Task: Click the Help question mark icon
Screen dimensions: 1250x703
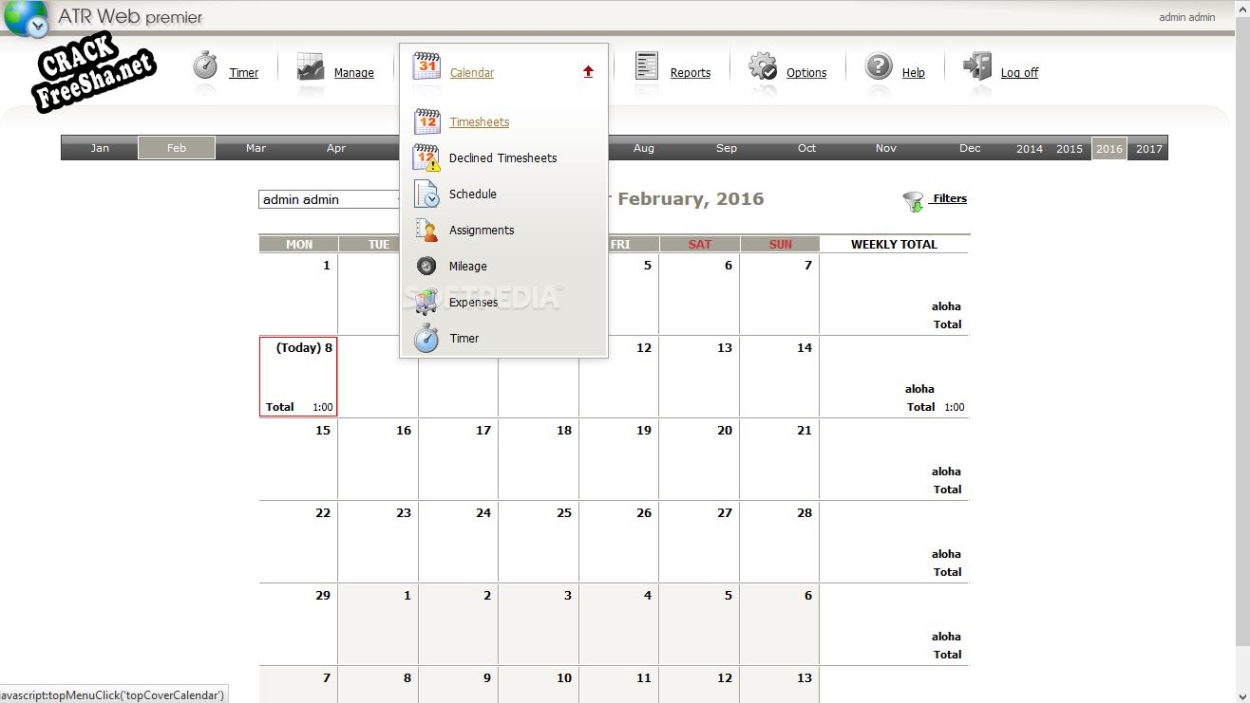Action: pyautogui.click(x=878, y=66)
